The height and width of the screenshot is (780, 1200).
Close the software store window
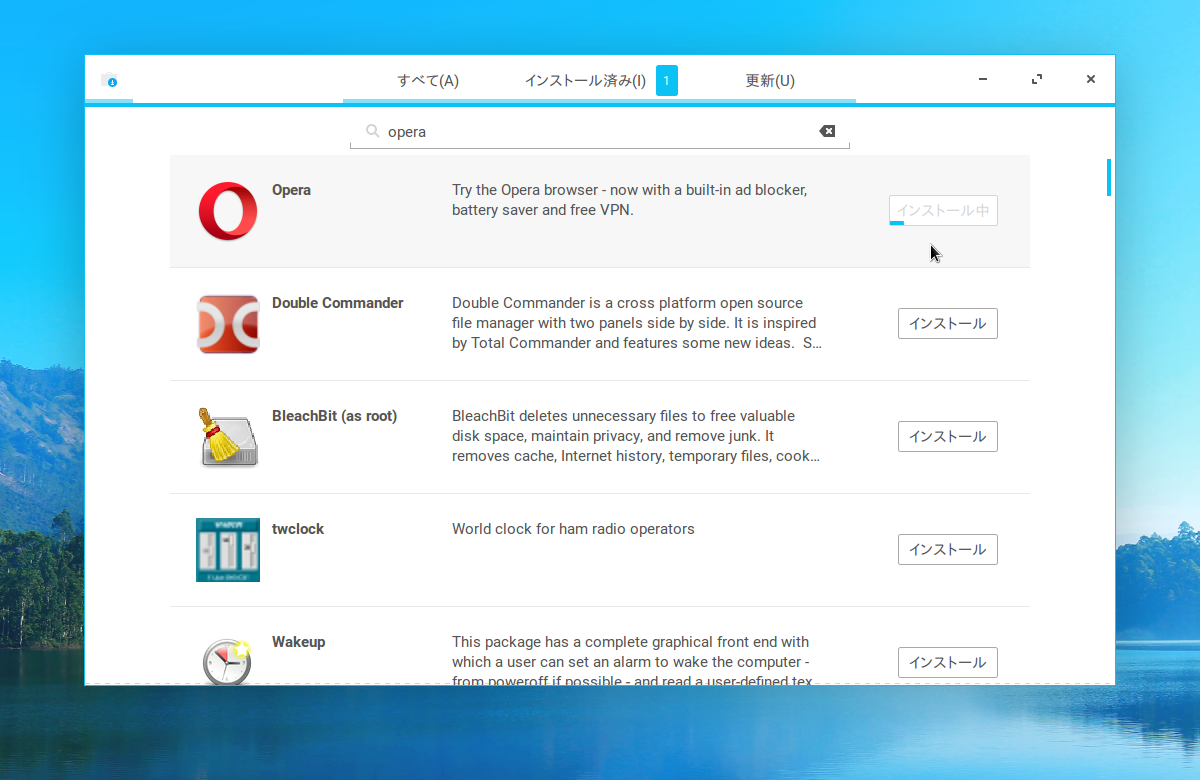click(x=1091, y=80)
